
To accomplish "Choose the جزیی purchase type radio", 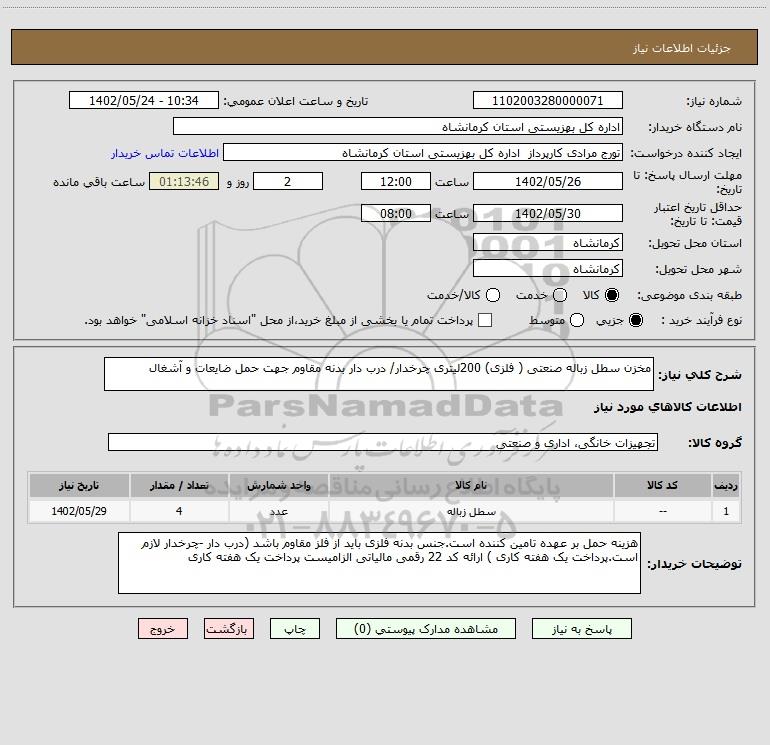I will click(x=636, y=320).
